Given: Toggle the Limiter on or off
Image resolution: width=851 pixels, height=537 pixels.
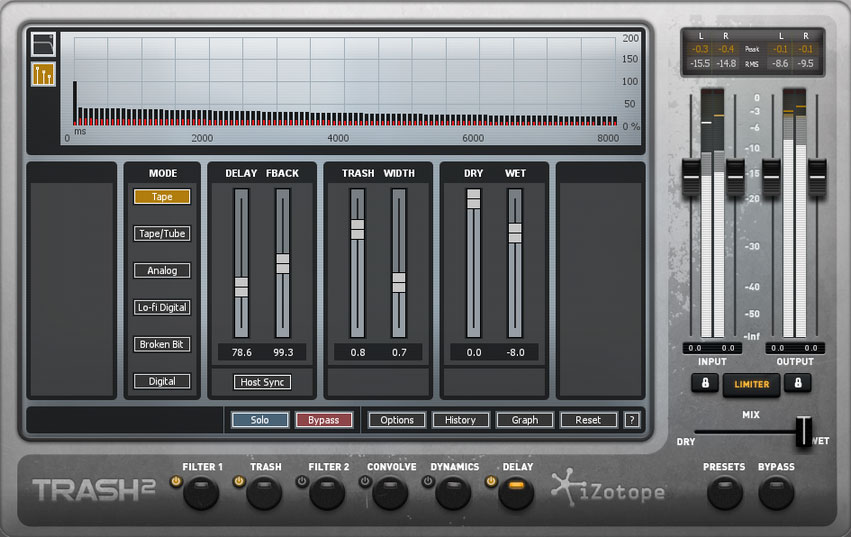Looking at the screenshot, I should [751, 384].
